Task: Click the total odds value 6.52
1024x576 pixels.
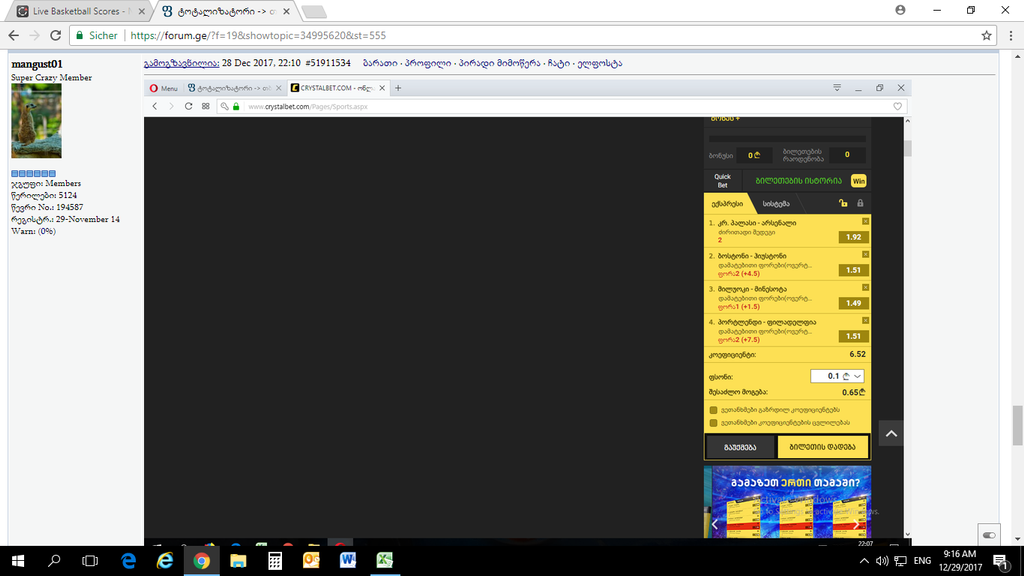Action: point(857,354)
